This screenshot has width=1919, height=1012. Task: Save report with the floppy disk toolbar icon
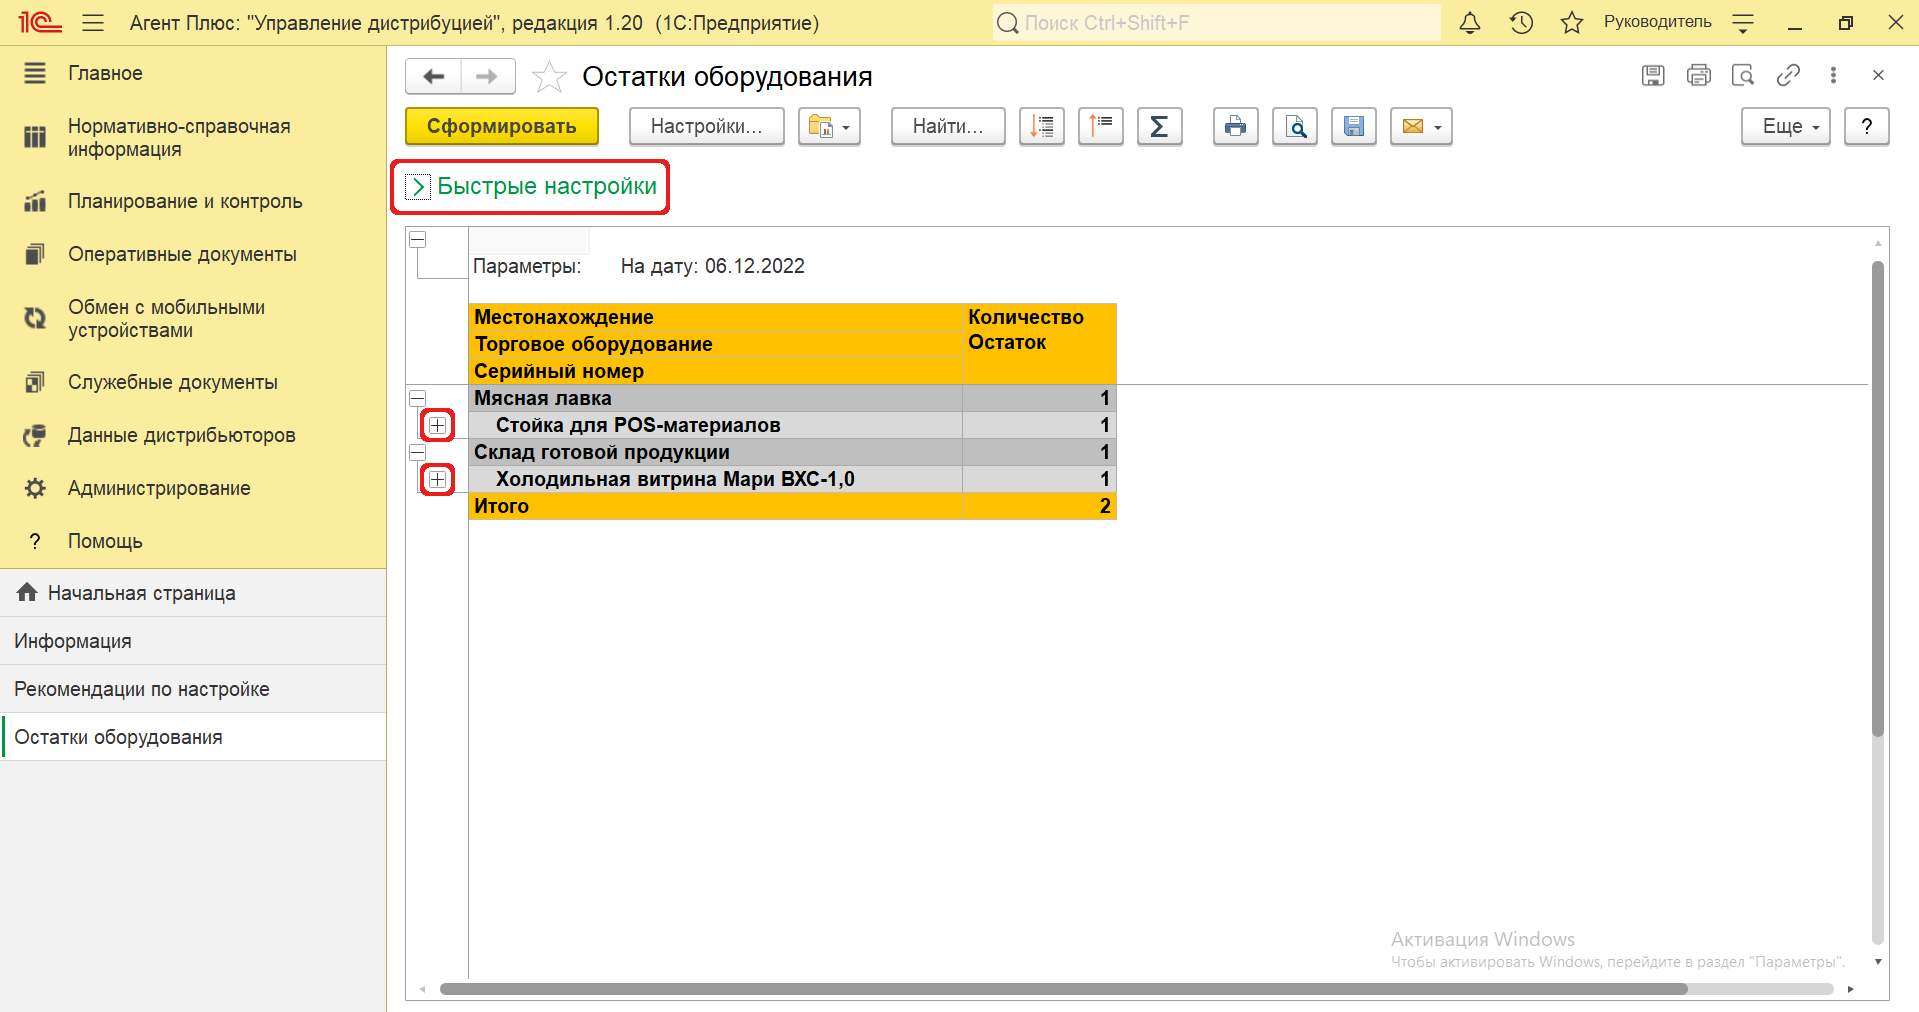1354,126
